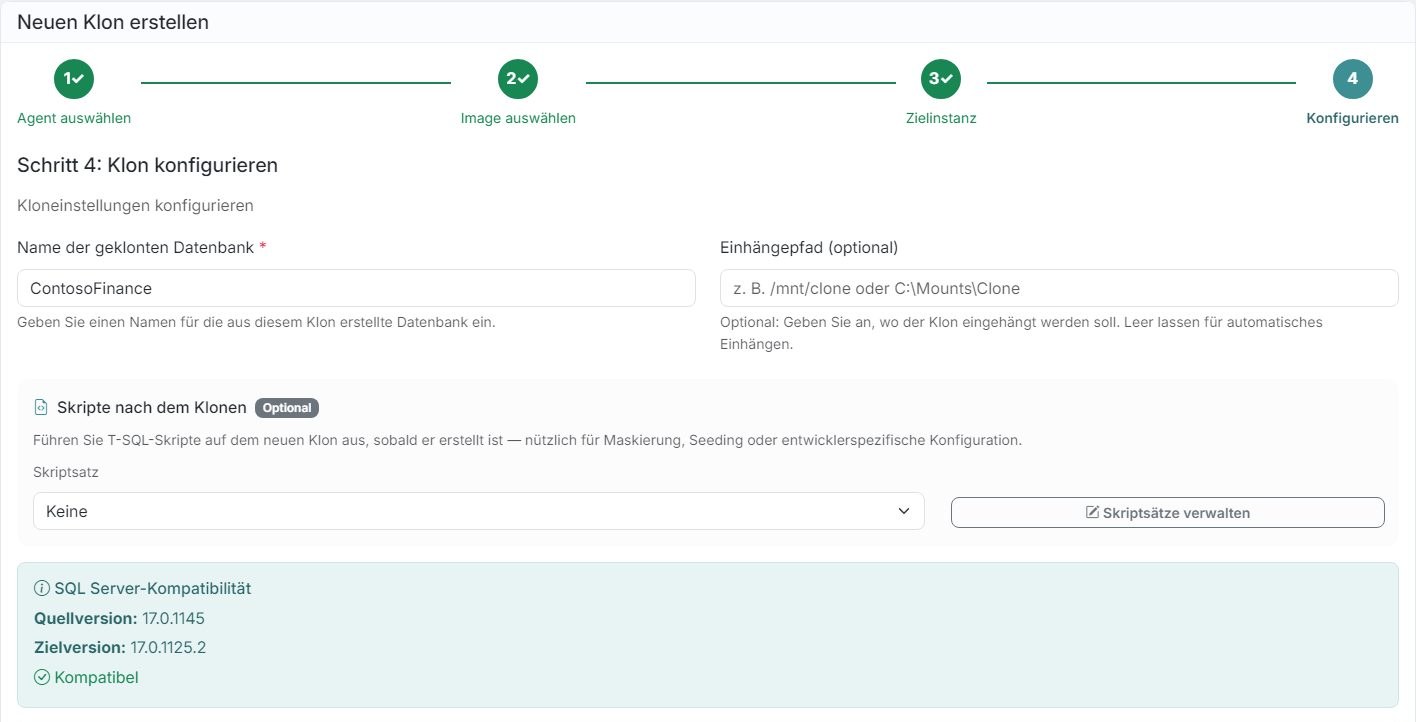The height and width of the screenshot is (722, 1416).
Task: Click the step 2 completed circle
Action: tap(518, 79)
